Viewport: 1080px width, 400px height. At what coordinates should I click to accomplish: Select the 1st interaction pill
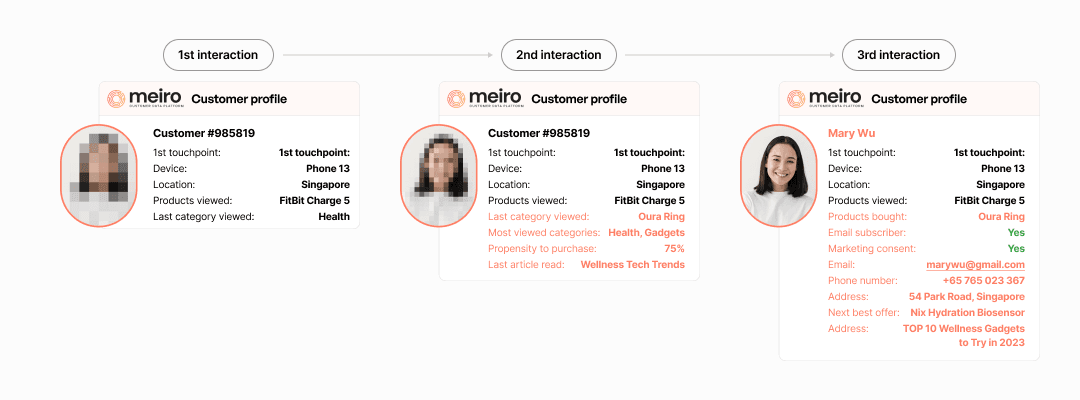pos(218,55)
